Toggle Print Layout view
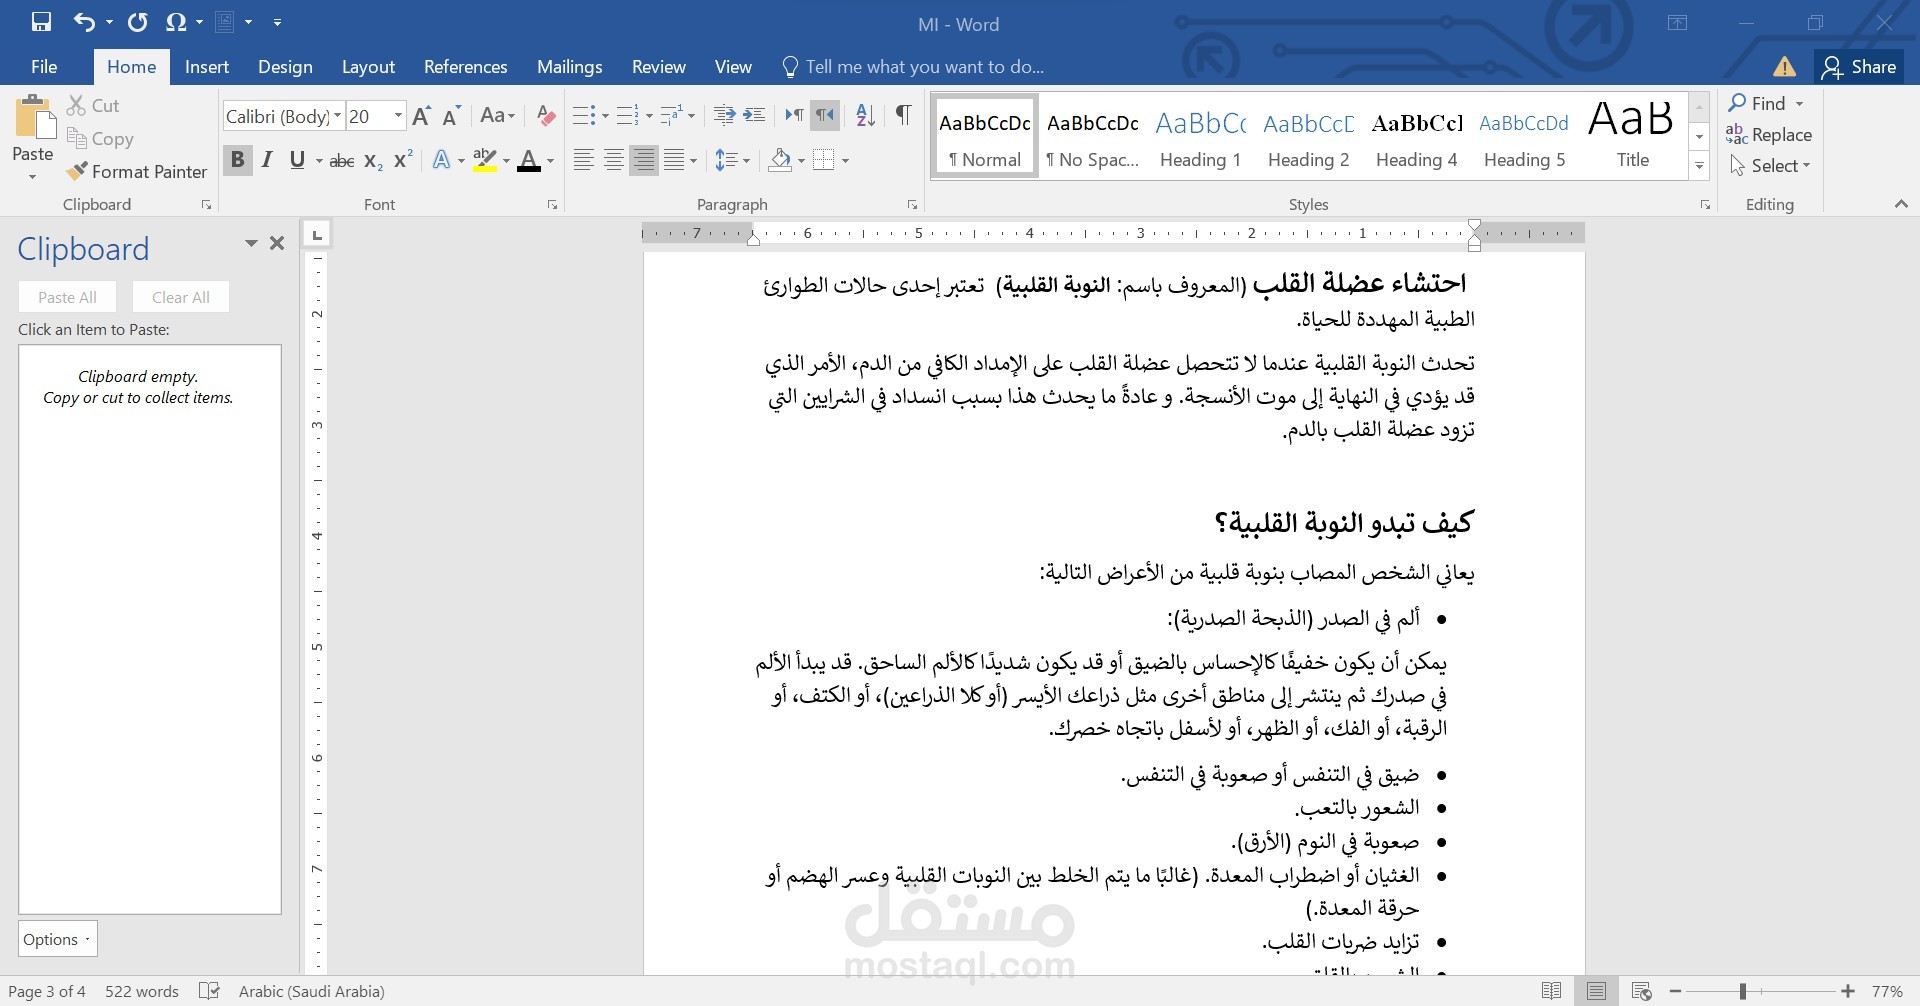Screen dimensions: 1920x1006 (1596, 991)
